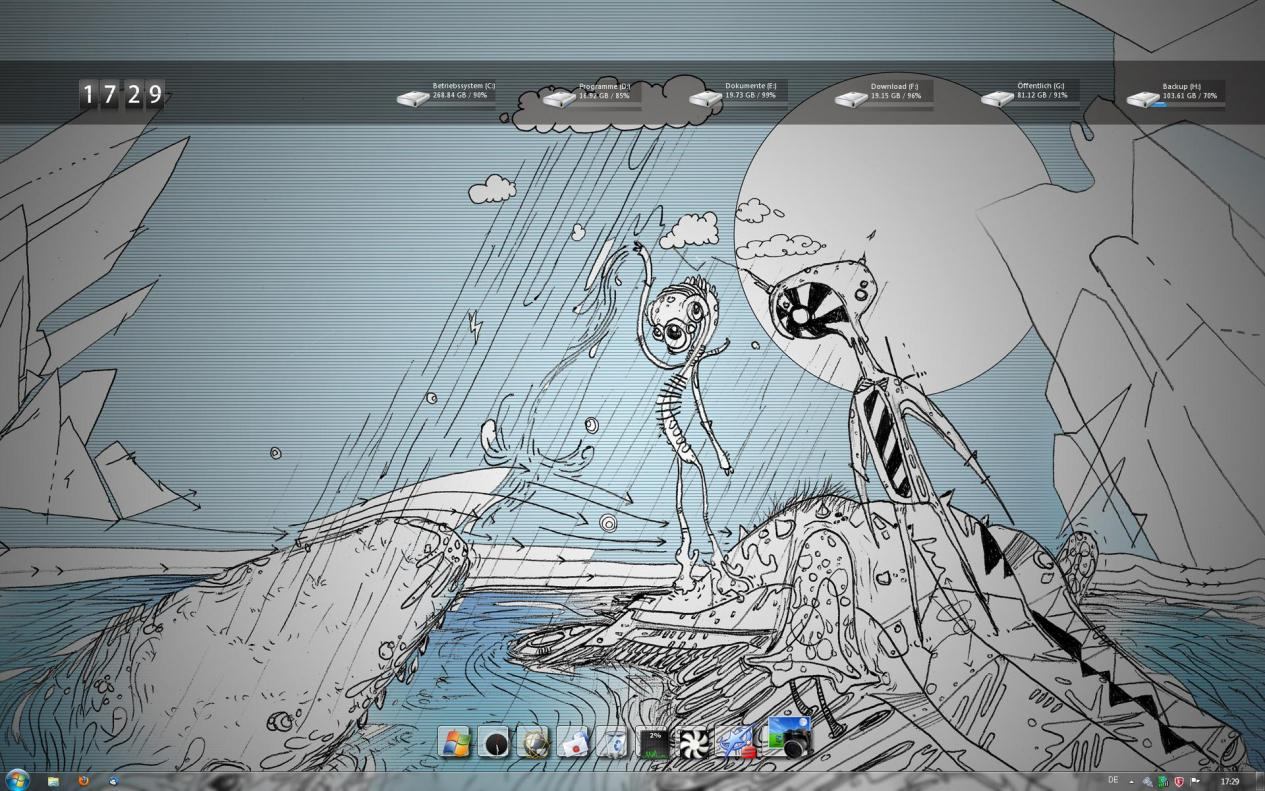The height and width of the screenshot is (791, 1265).
Task: Open Windows Explorer from the taskbar
Action: click(53, 781)
